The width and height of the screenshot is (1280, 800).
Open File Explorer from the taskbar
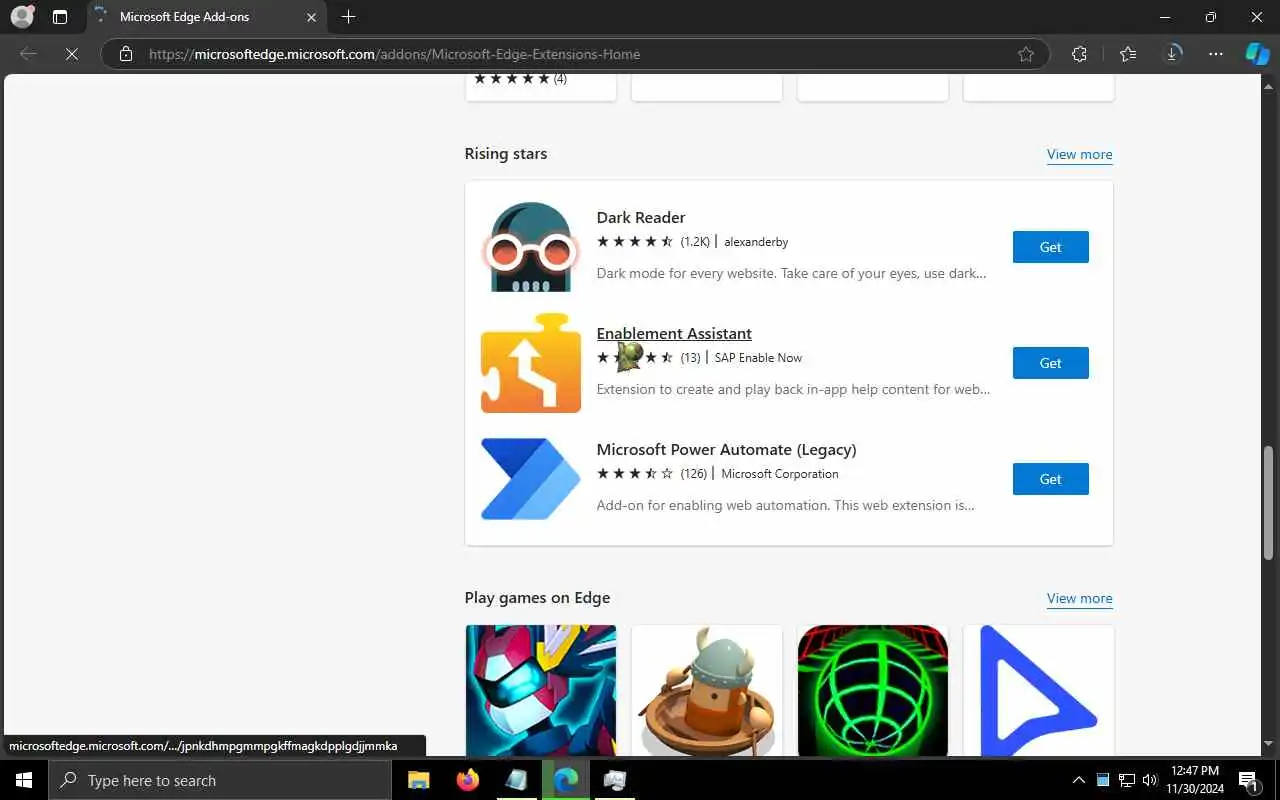point(418,780)
